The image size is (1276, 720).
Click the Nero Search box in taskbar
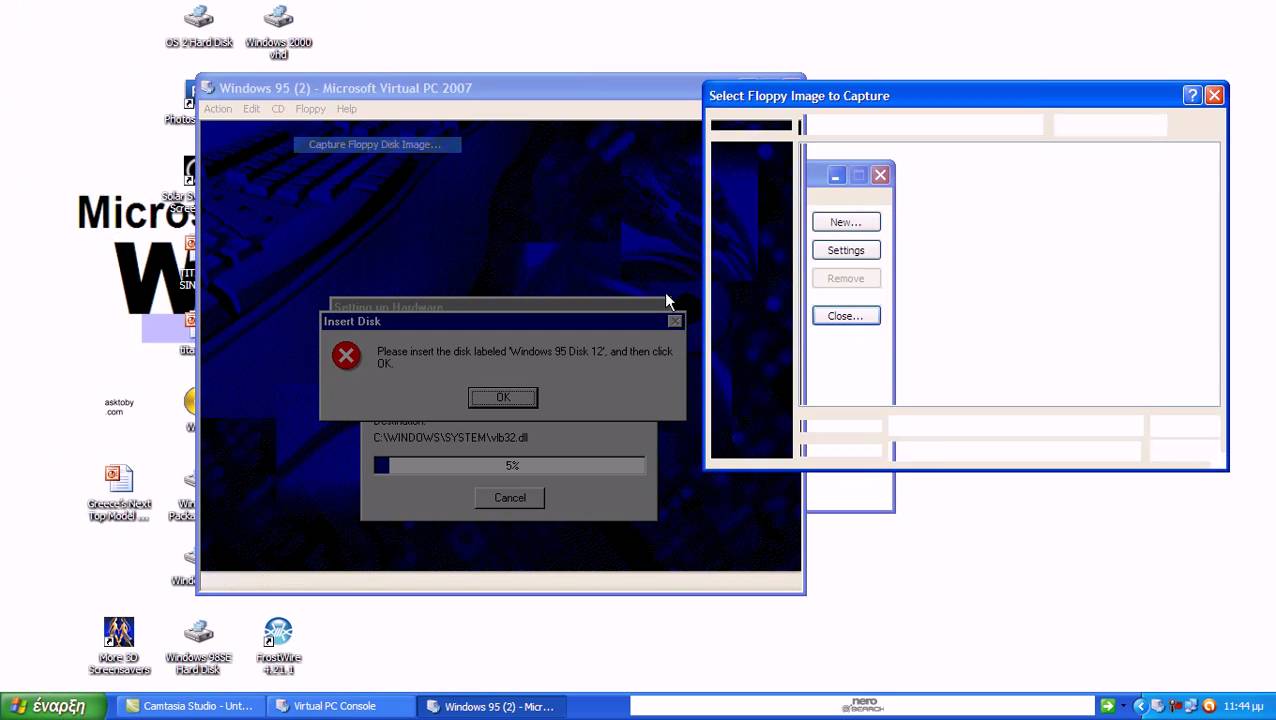point(863,706)
